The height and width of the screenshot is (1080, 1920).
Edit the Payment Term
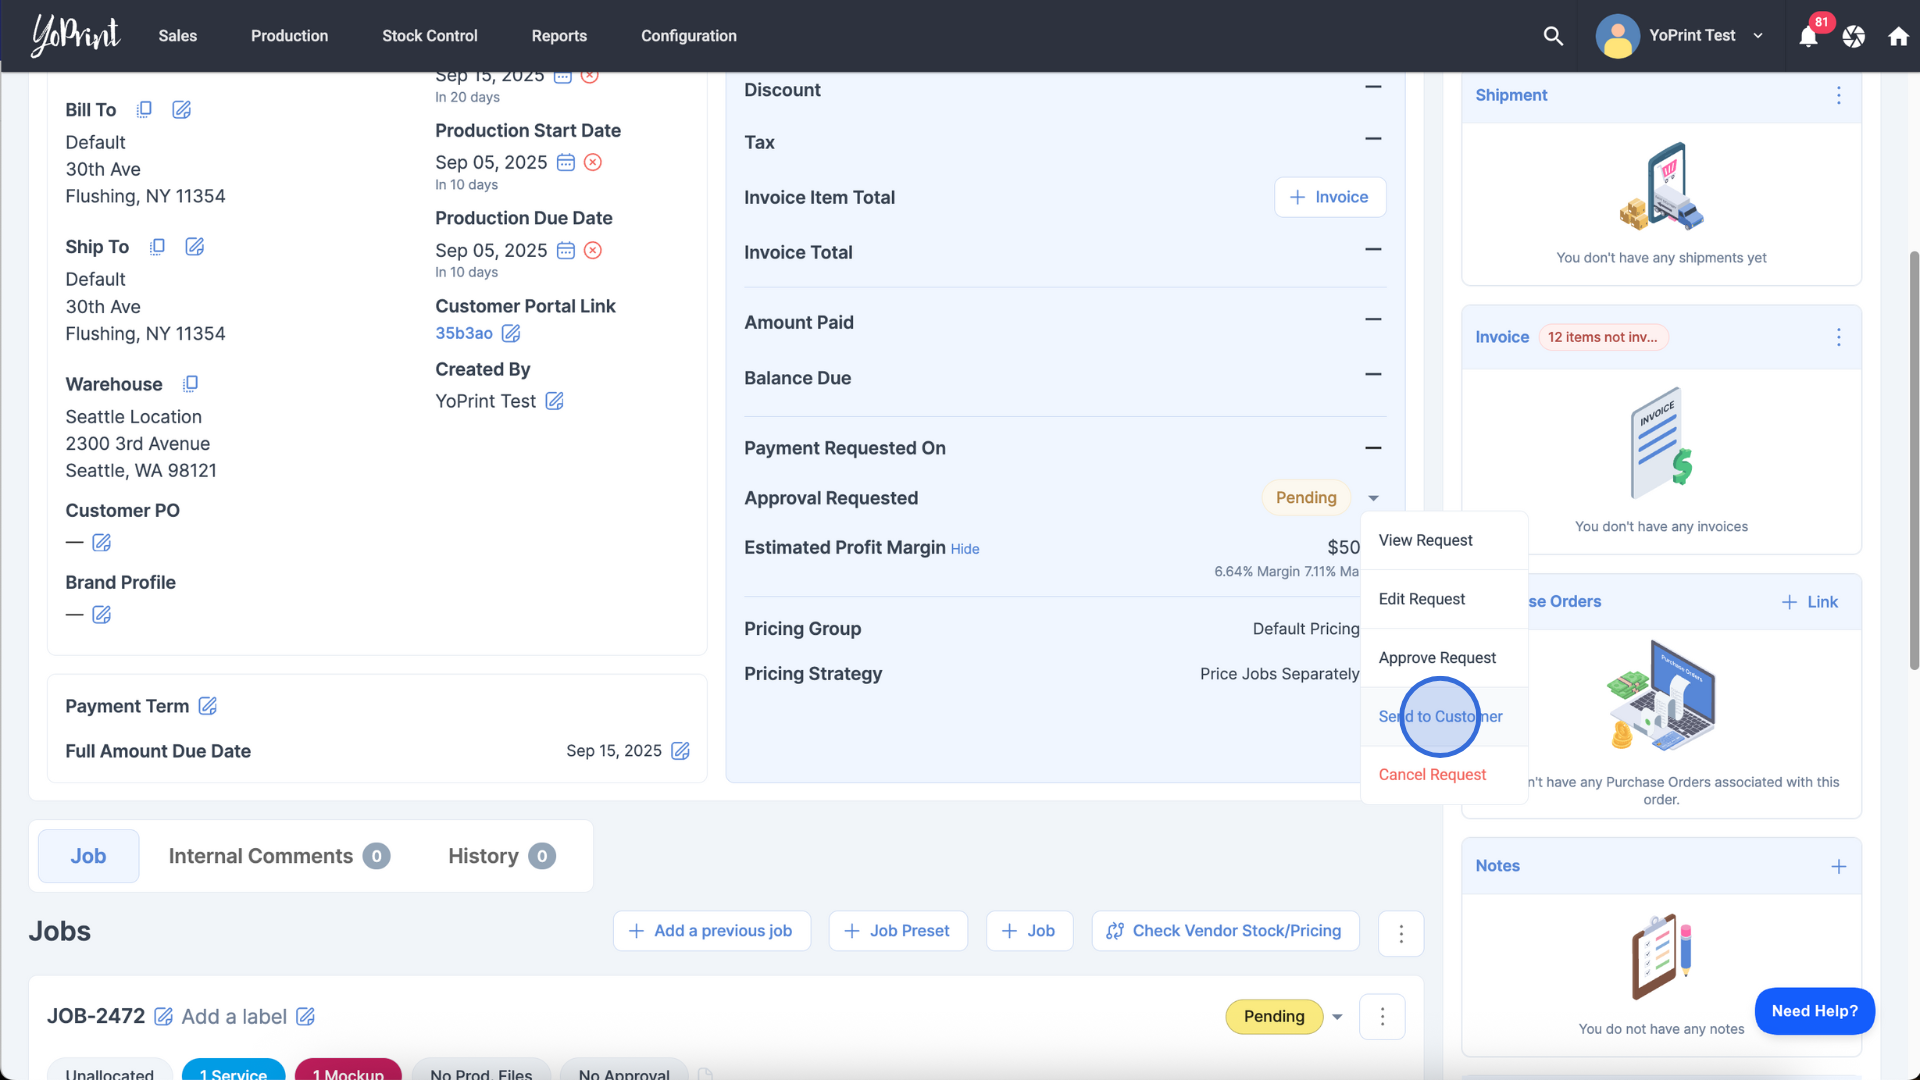208,706
